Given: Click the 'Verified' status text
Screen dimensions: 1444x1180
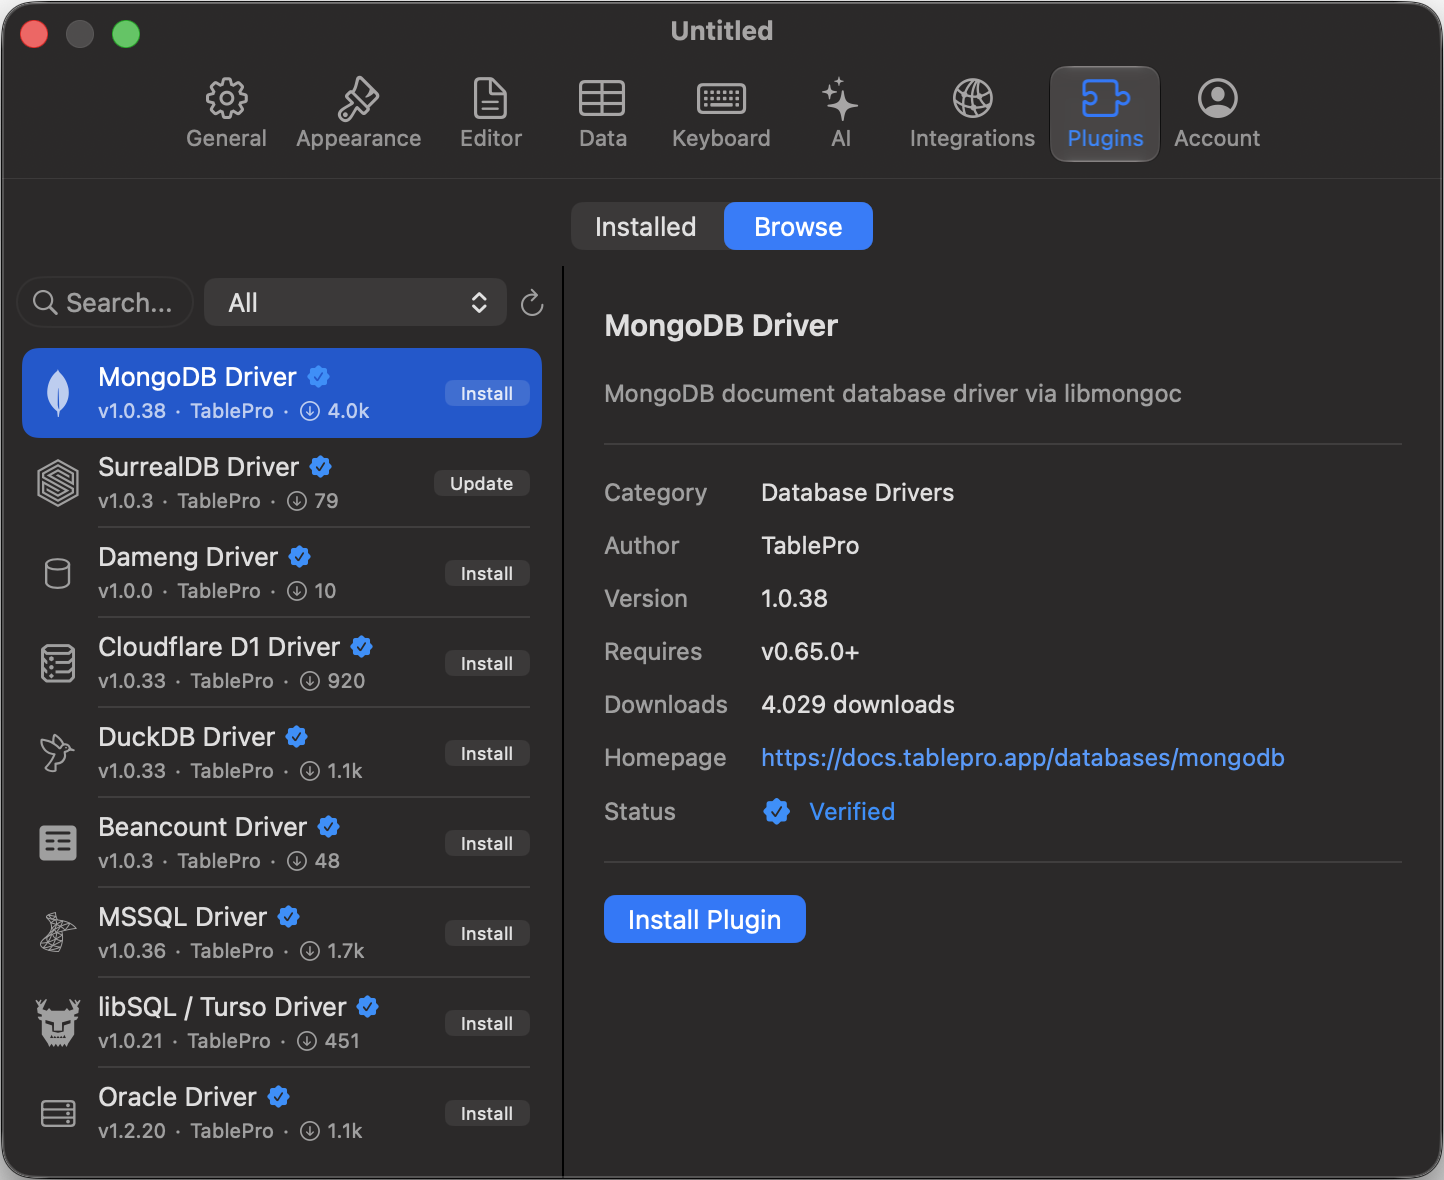Looking at the screenshot, I should [852, 811].
